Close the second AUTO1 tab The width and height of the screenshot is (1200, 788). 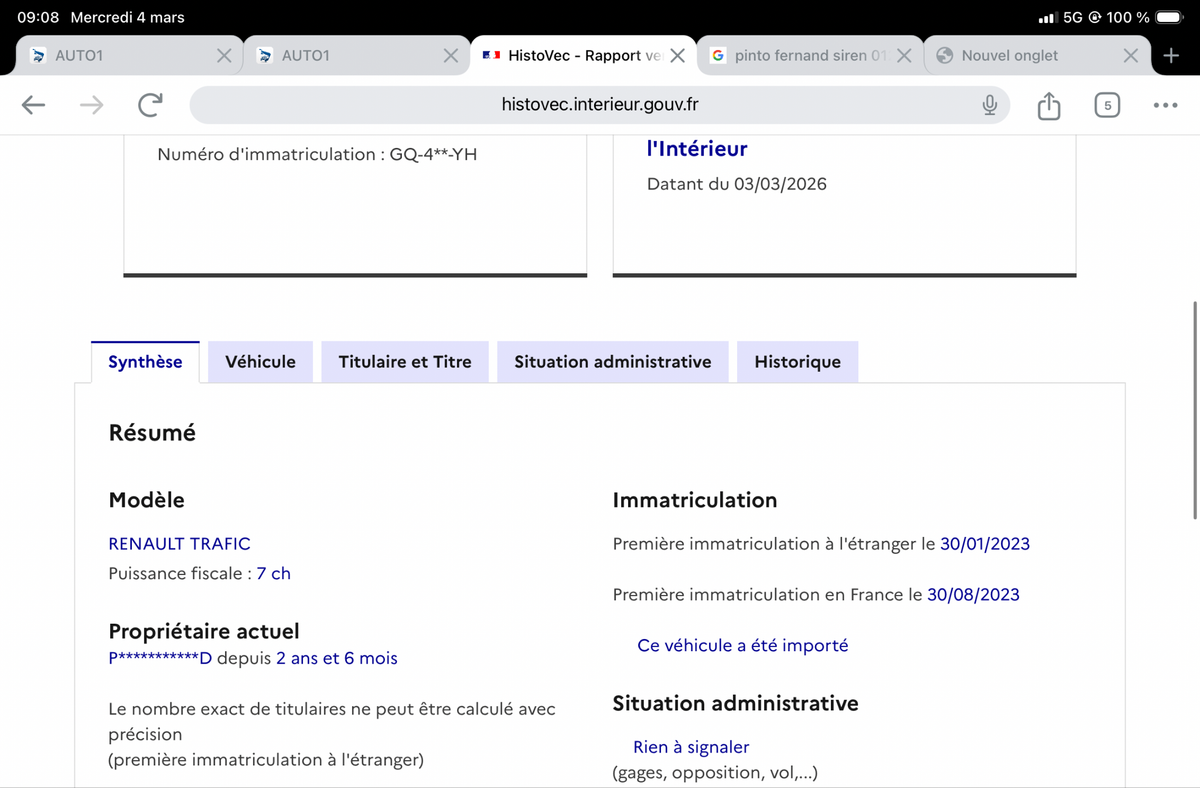(x=451, y=56)
